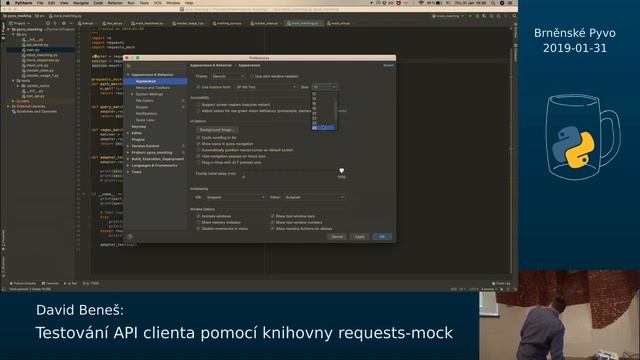Open the run configuration dropdown in toolbar
The width and height of the screenshot is (640, 360).
click(x=448, y=16)
